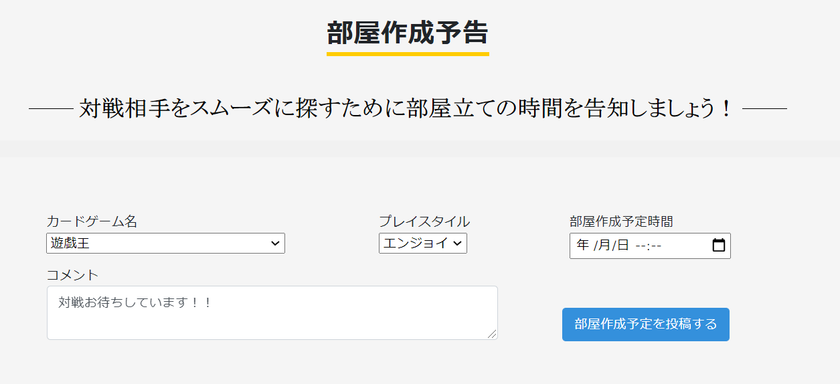Select the 月 month segment of the datetime input
Screen dimensions: 840x384
coord(604,245)
